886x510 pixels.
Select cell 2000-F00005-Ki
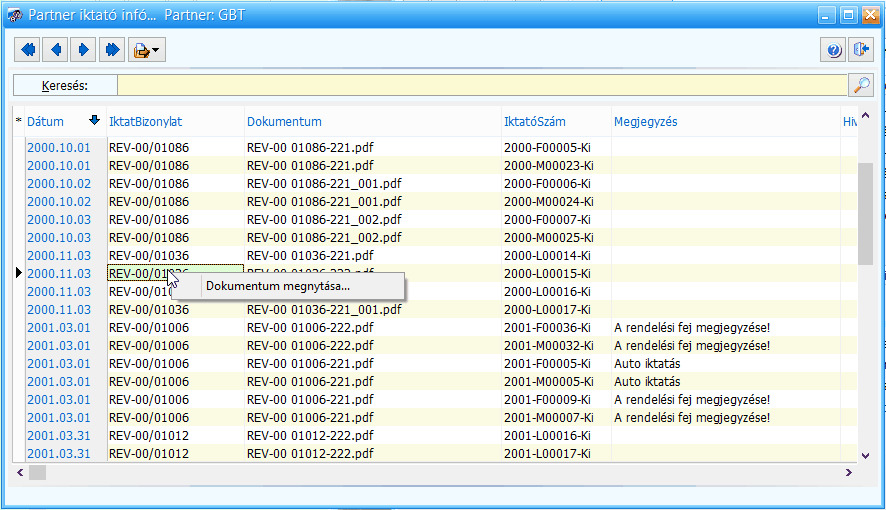pyautogui.click(x=547, y=147)
